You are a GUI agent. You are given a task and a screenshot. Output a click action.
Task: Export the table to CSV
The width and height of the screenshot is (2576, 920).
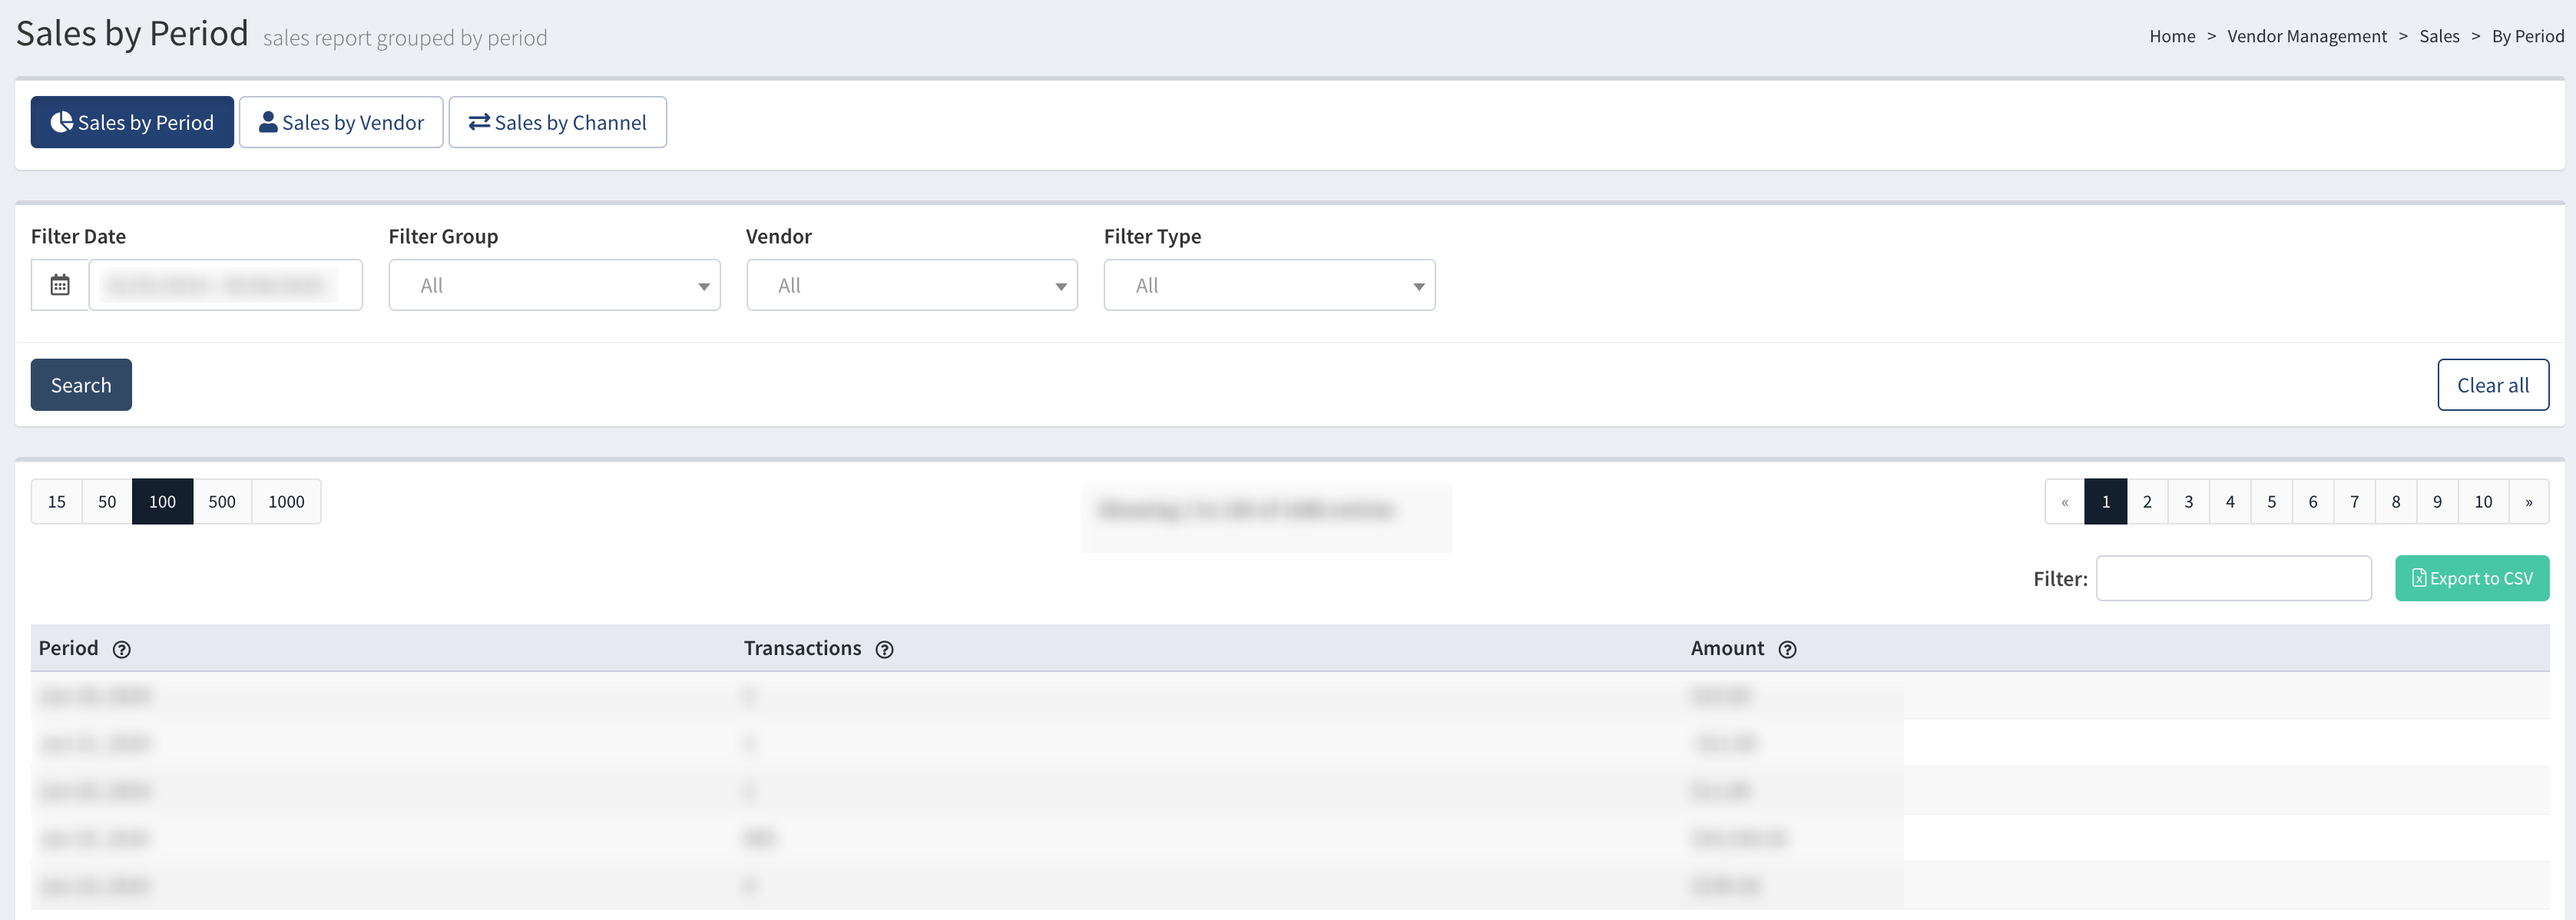[2471, 578]
